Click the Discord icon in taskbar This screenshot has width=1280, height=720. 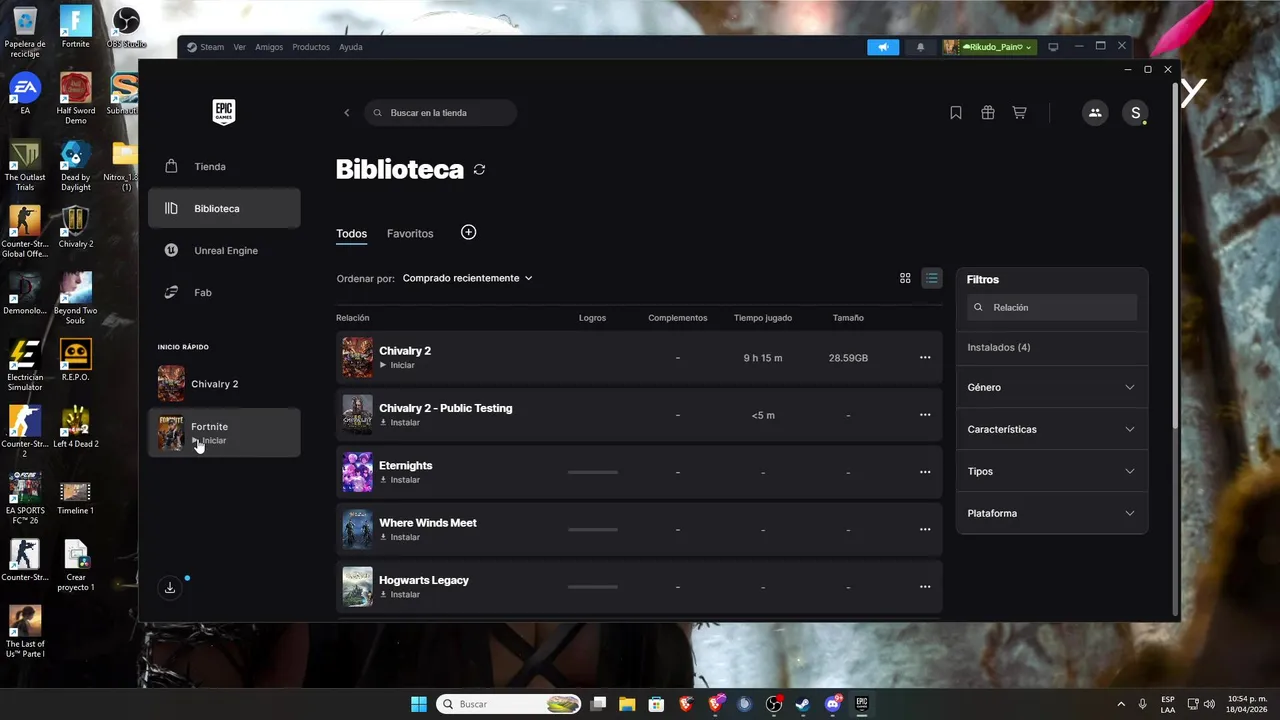click(x=832, y=704)
